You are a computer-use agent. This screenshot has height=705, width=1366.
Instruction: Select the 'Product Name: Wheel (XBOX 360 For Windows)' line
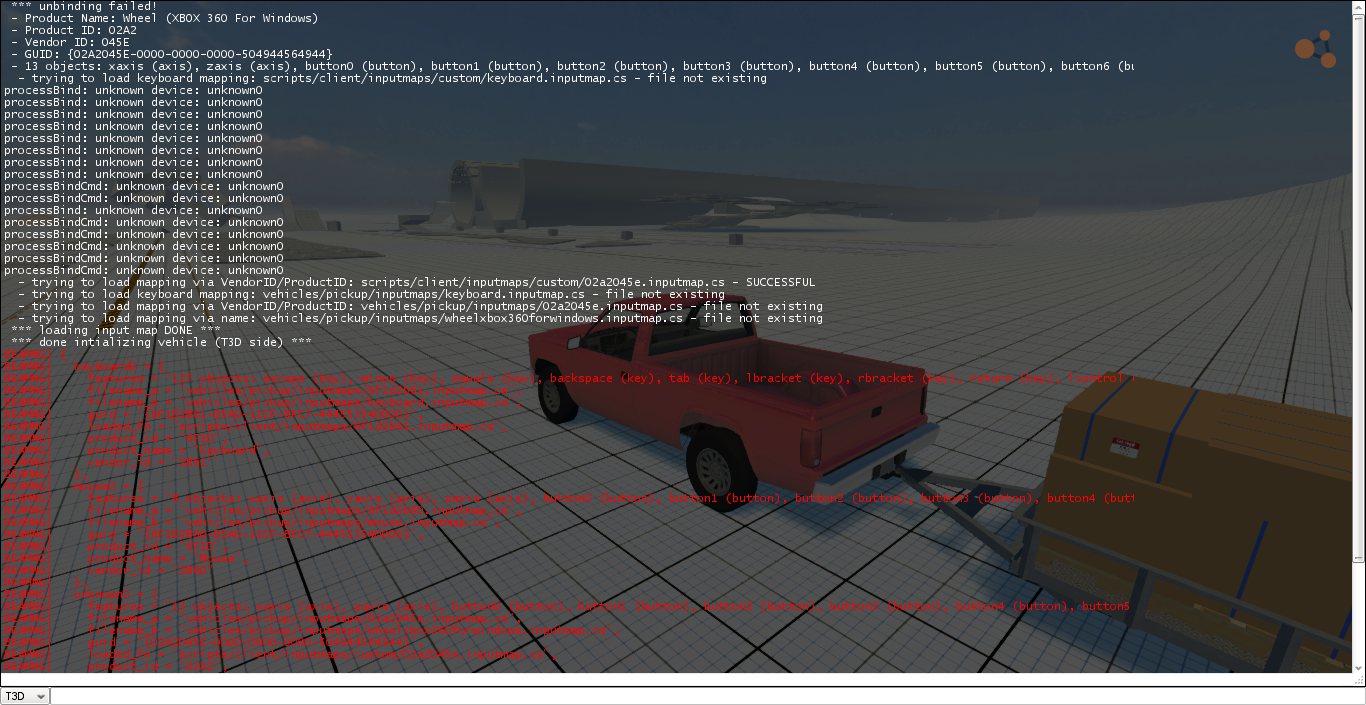165,18
